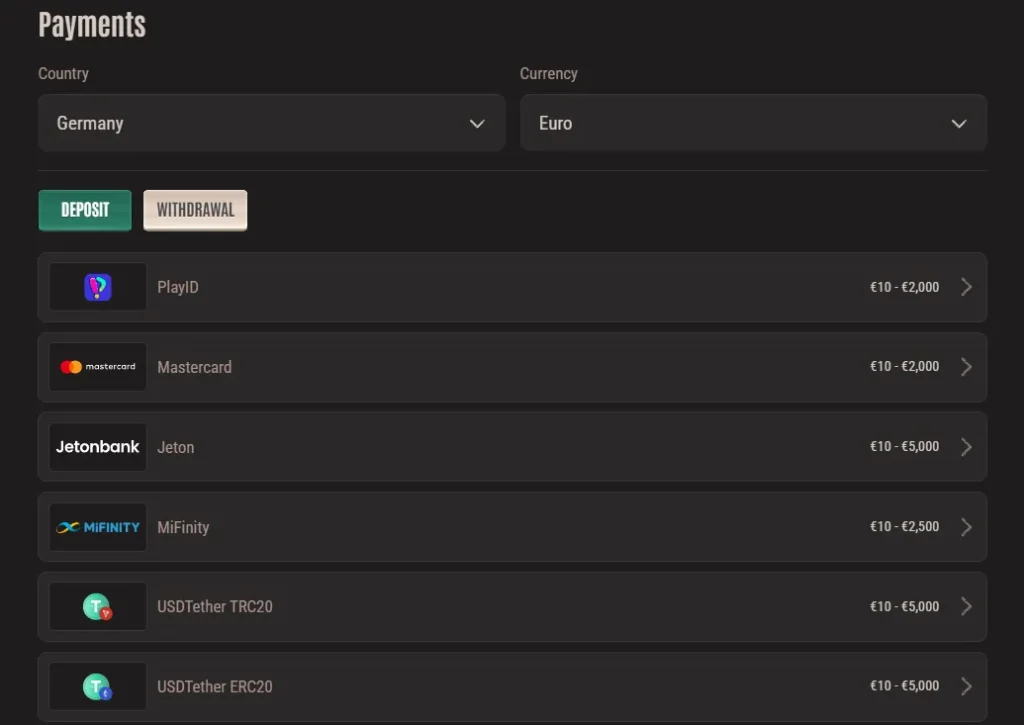Switch to the Withdrawal tab

195,210
